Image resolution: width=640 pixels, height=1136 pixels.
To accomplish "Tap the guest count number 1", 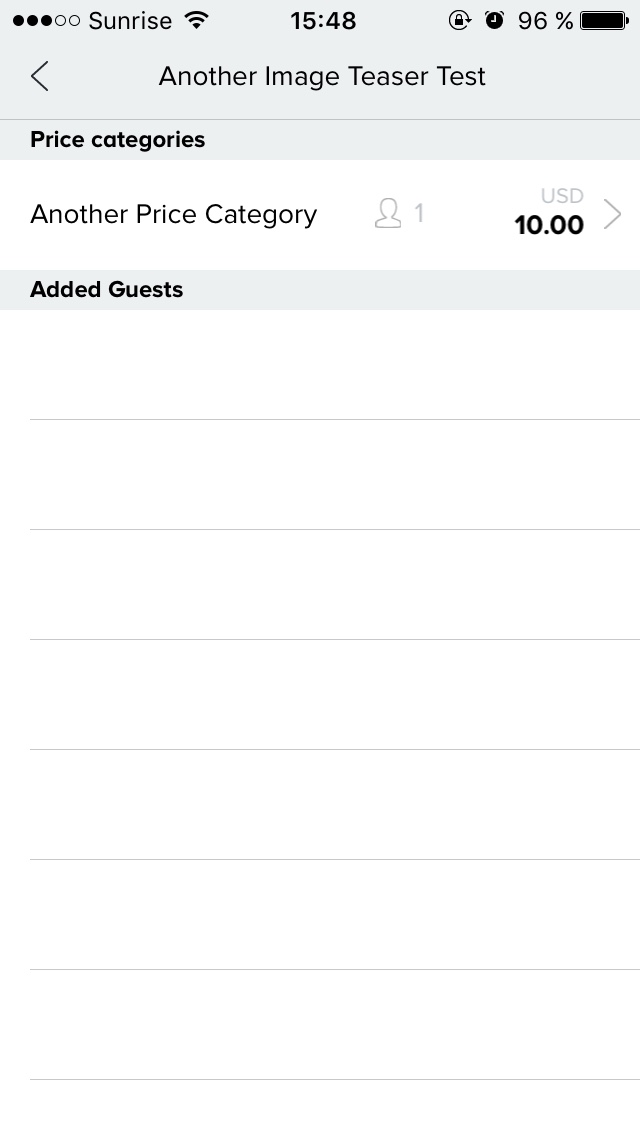I will click(x=419, y=214).
